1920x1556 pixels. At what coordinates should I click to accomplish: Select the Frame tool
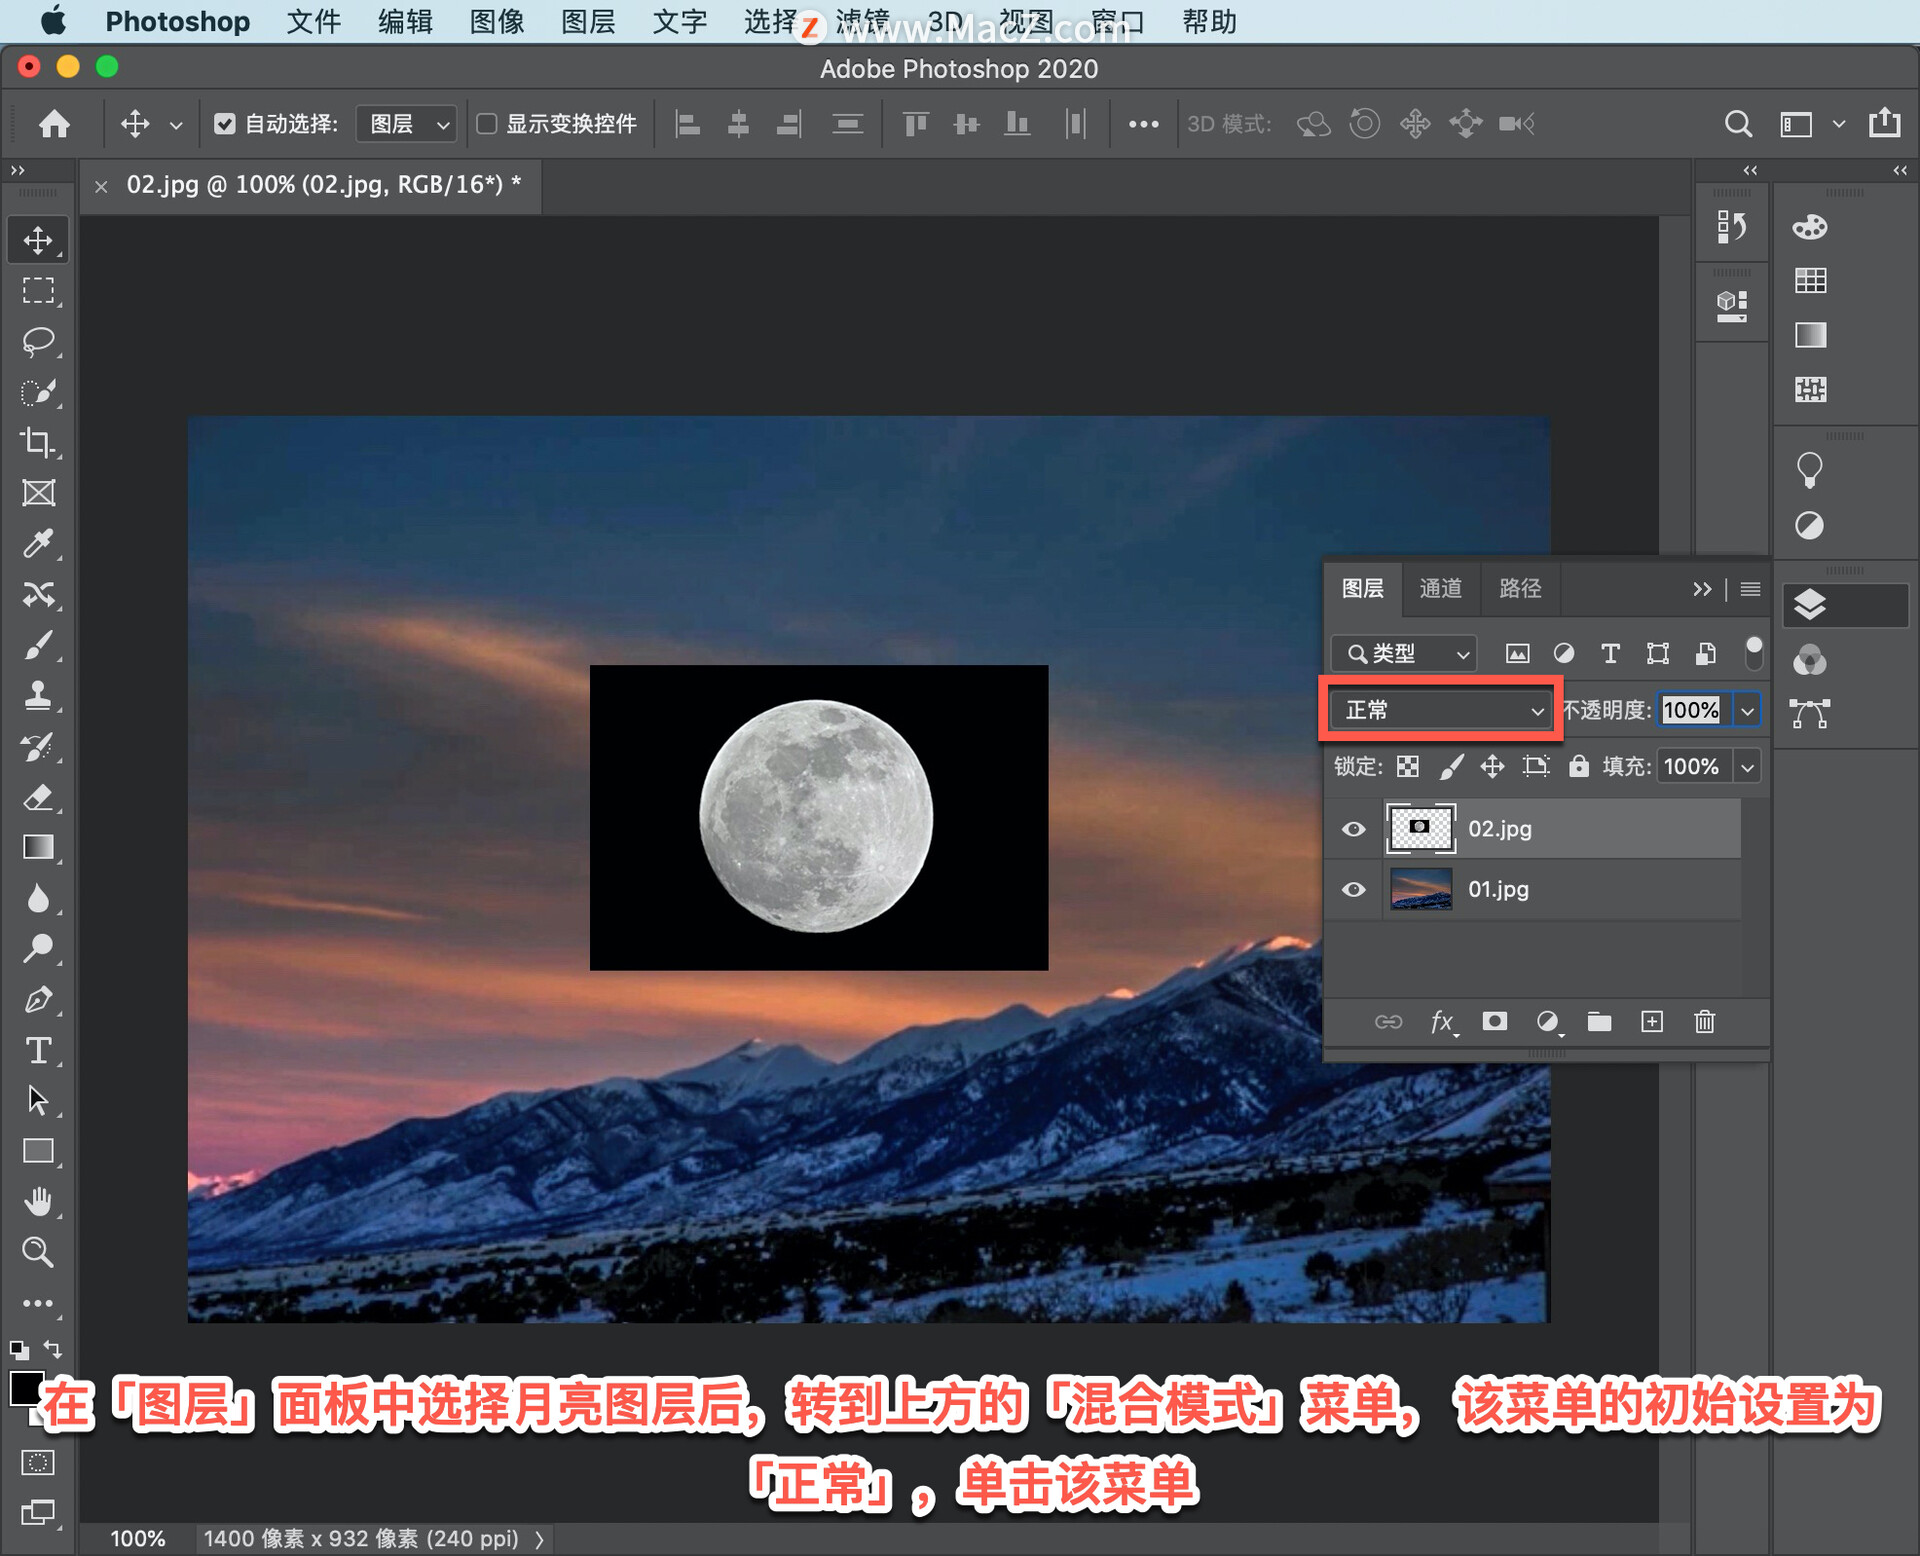point(38,493)
